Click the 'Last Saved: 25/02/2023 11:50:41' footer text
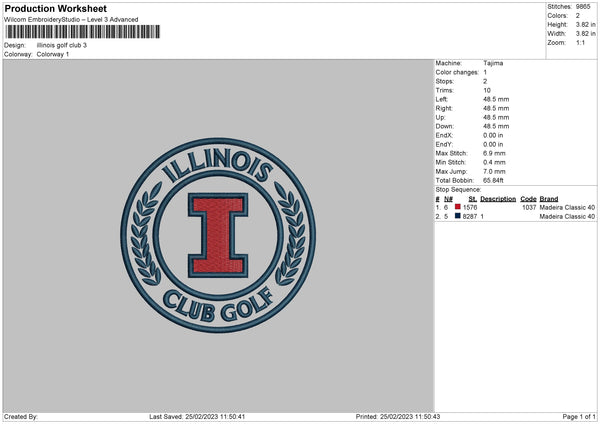Screen dimensions: 600x424 point(197,417)
